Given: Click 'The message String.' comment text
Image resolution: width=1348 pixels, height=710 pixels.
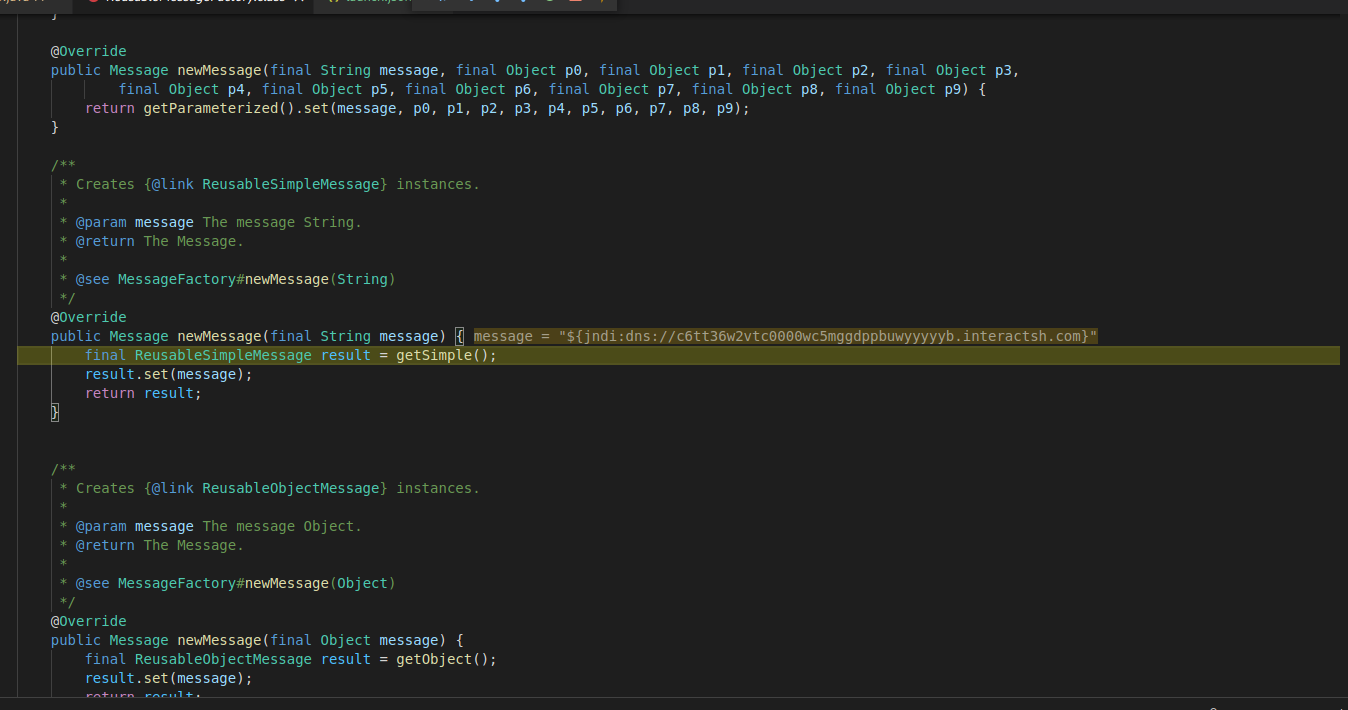Looking at the screenshot, I should click(x=282, y=222).
